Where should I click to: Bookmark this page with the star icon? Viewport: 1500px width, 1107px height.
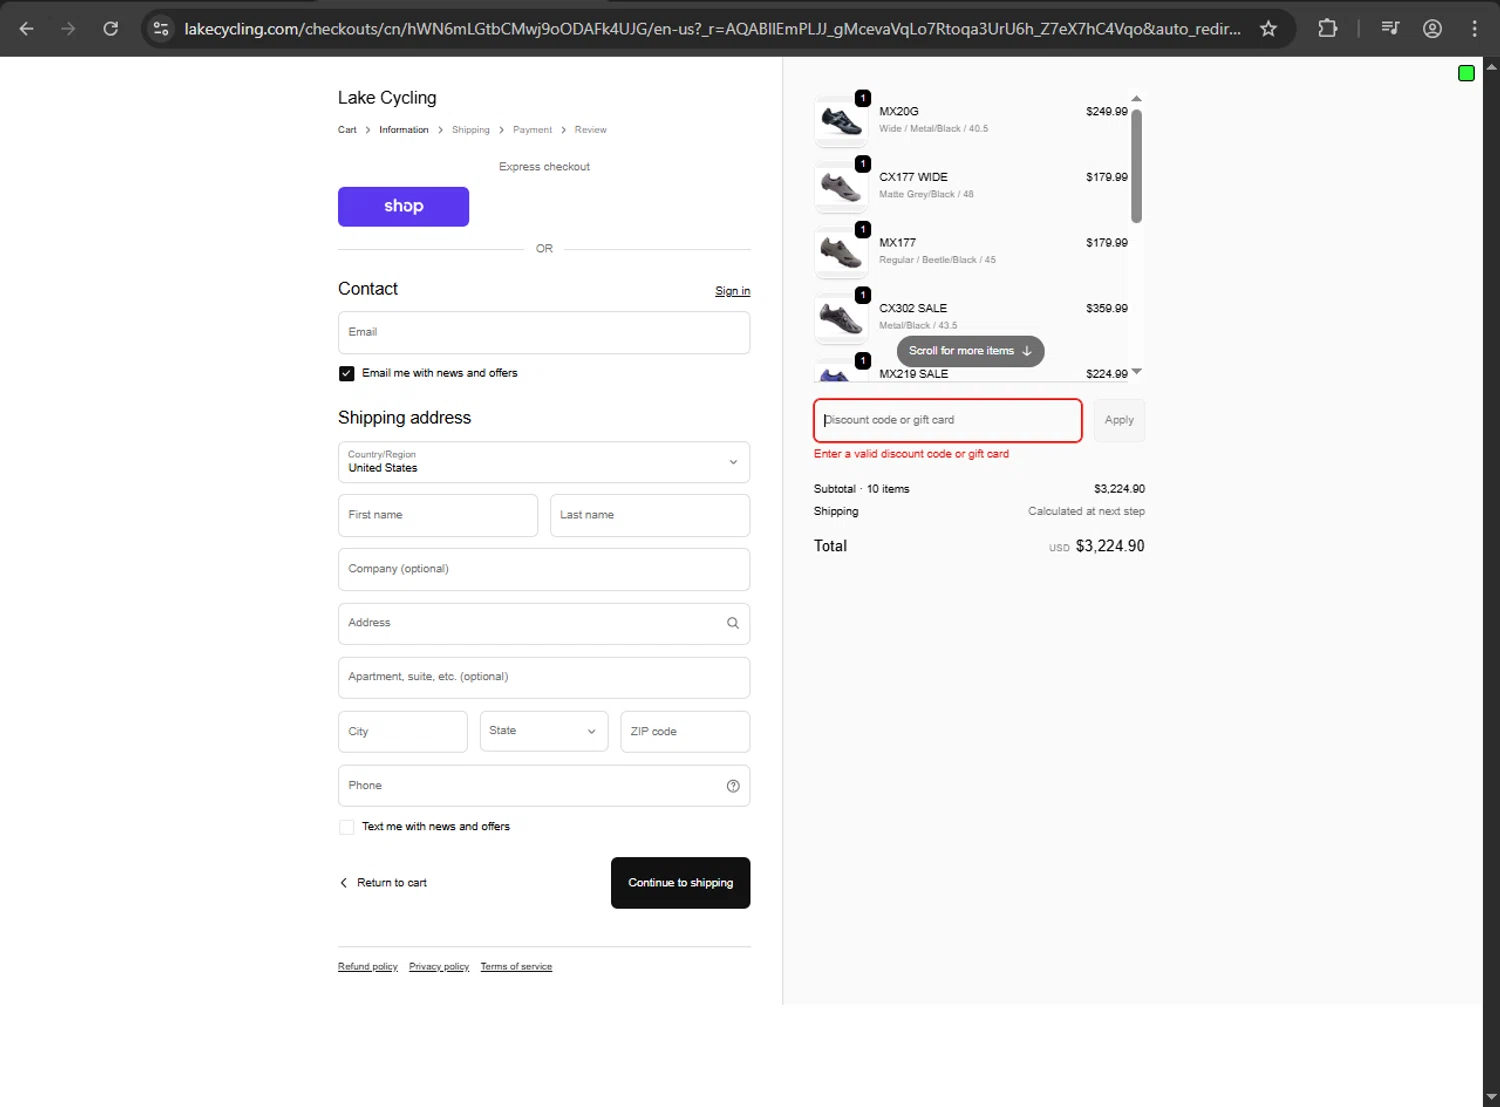pyautogui.click(x=1268, y=29)
